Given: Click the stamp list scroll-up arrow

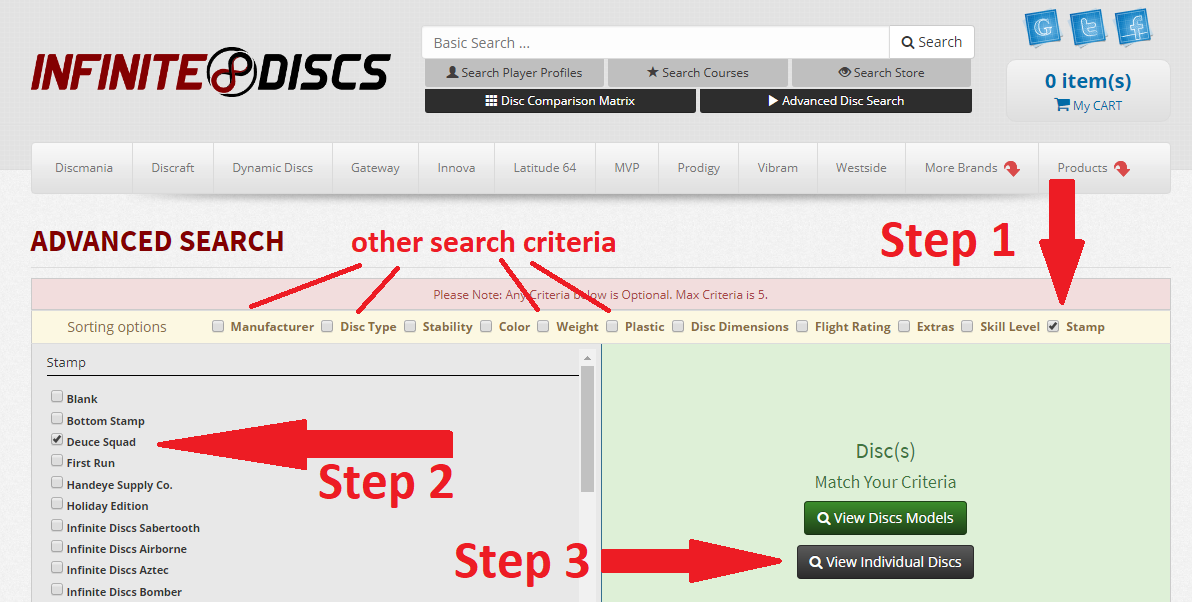Looking at the screenshot, I should click(x=587, y=357).
